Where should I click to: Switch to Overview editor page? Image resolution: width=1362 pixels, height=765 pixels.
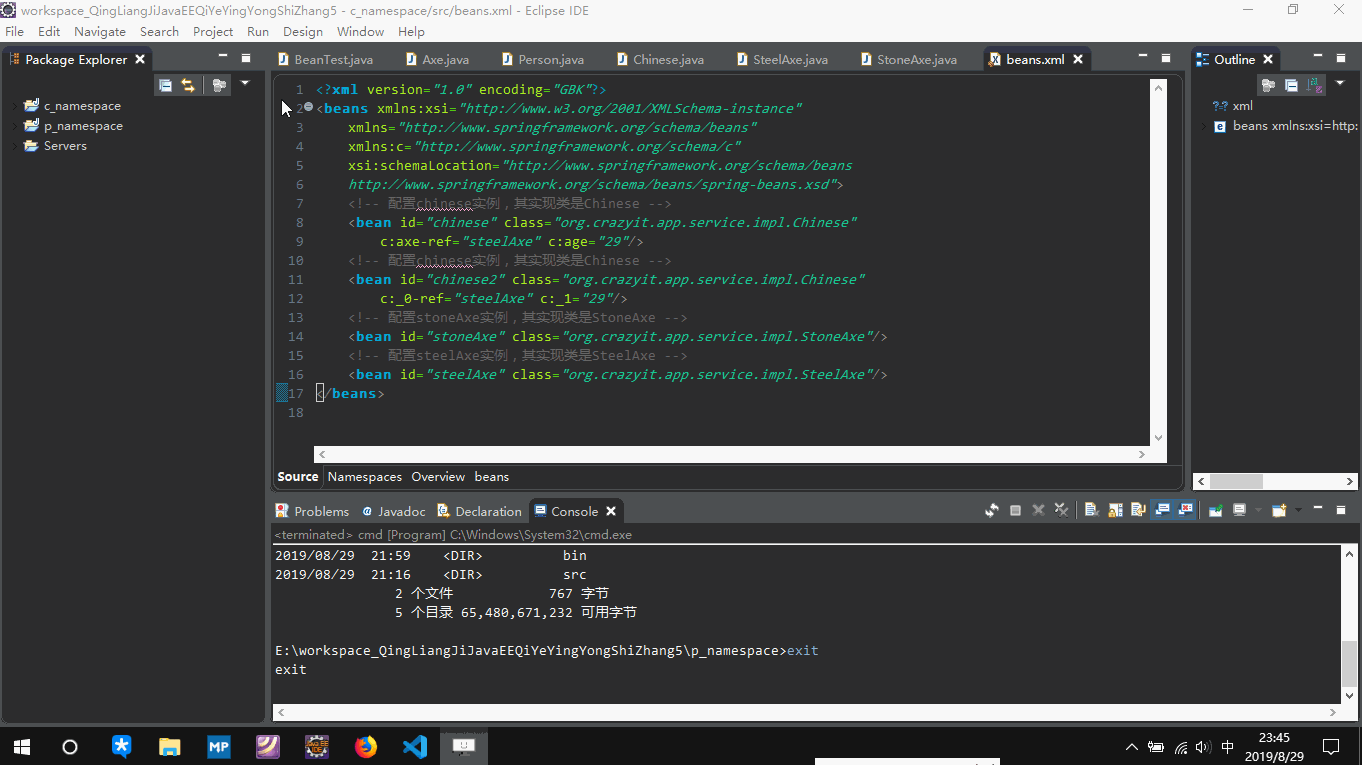point(438,477)
